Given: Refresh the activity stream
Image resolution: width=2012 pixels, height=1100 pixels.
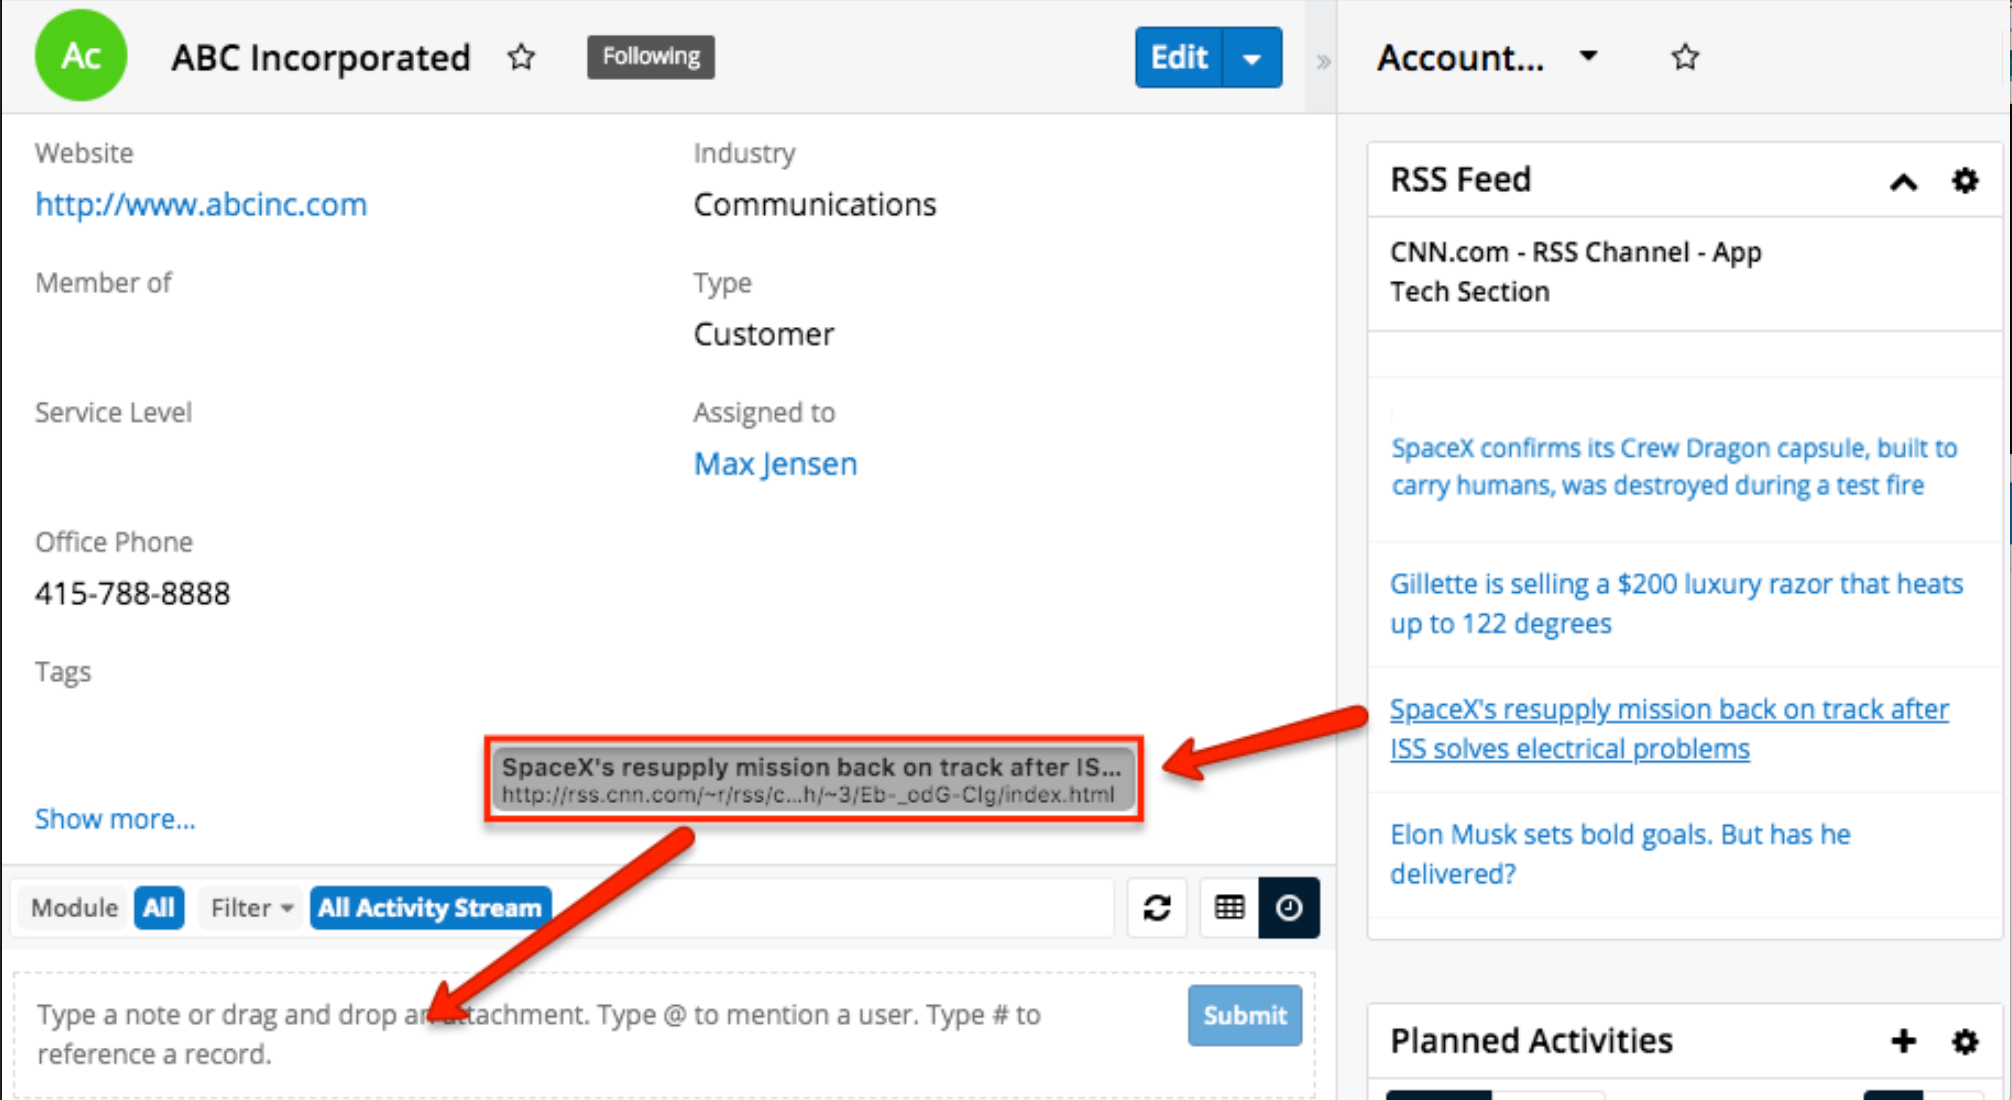Looking at the screenshot, I should (x=1157, y=908).
